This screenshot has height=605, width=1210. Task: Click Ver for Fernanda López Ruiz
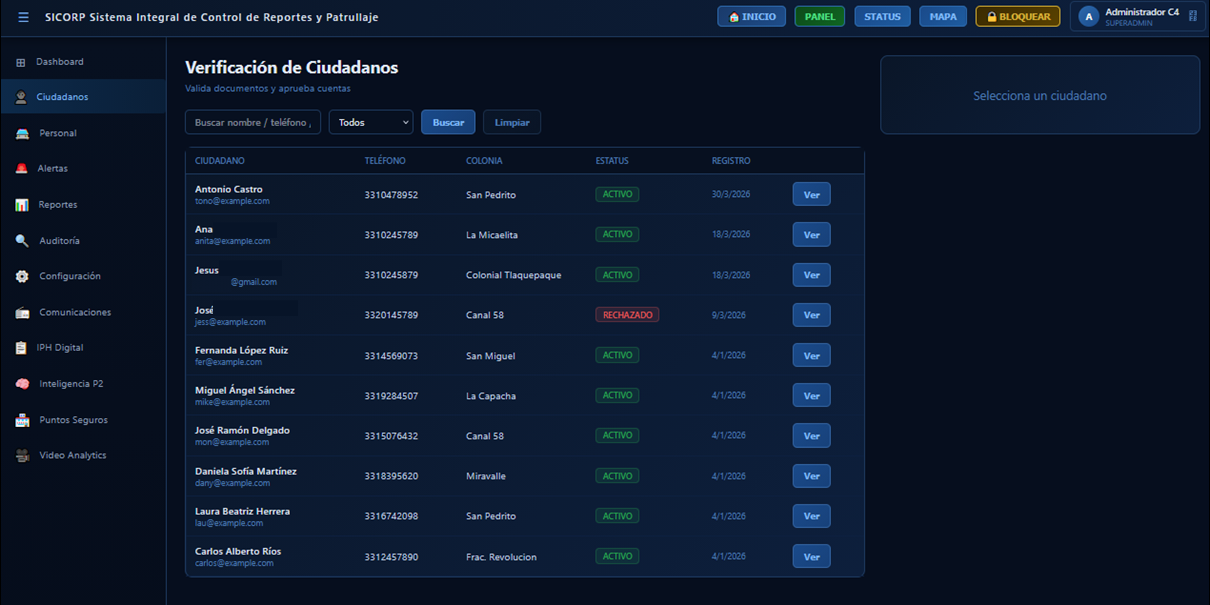(811, 356)
